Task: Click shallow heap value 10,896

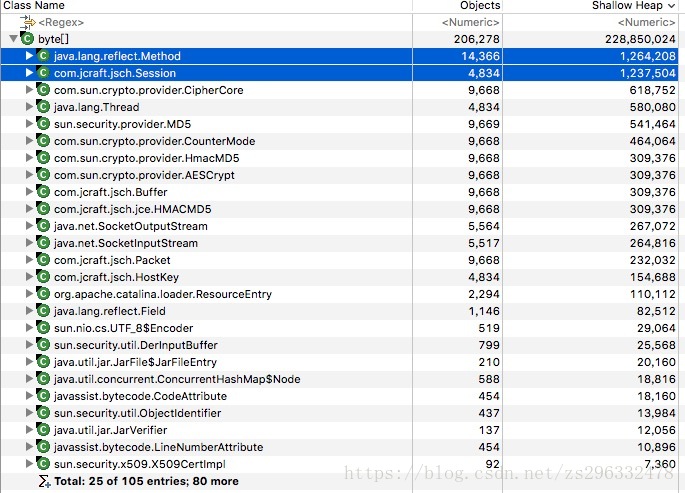Action: (656, 448)
